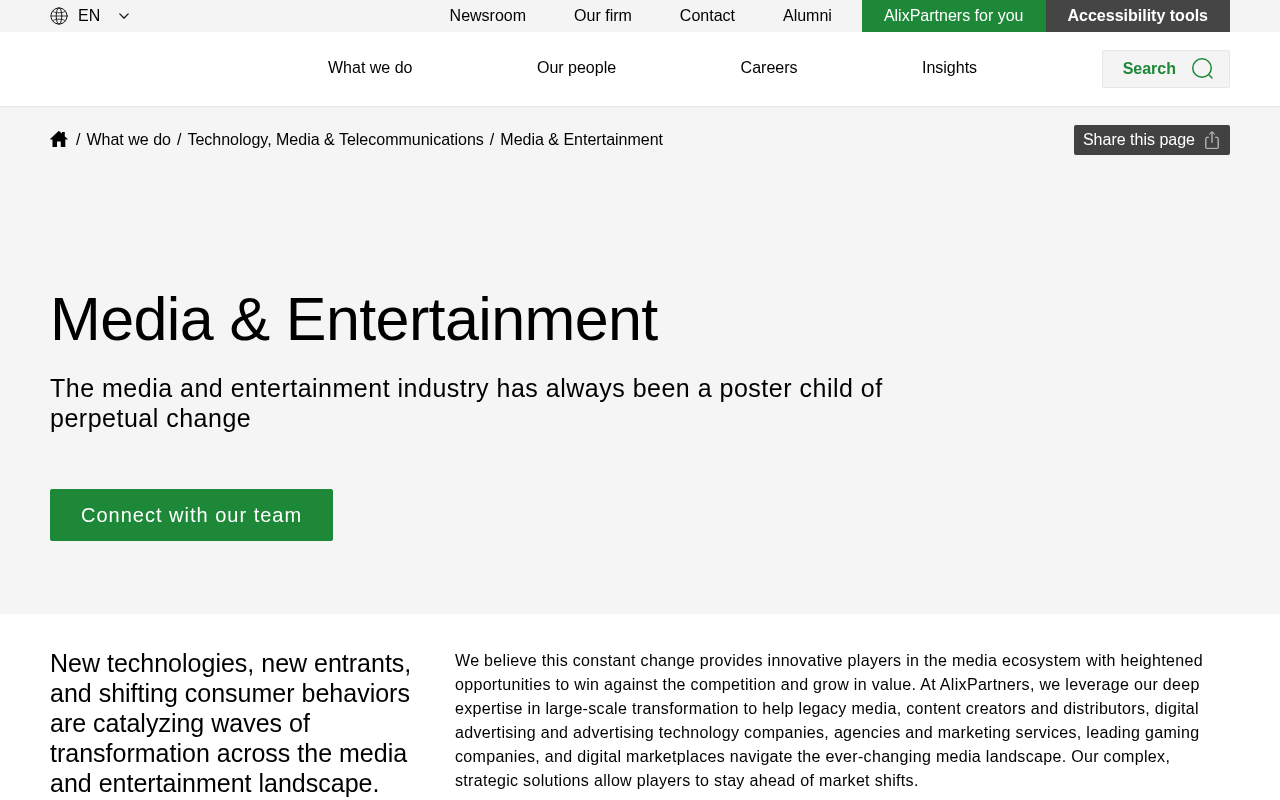This screenshot has height=800, width=1280.
Task: Click the Share this page button
Action: pyautogui.click(x=1152, y=140)
